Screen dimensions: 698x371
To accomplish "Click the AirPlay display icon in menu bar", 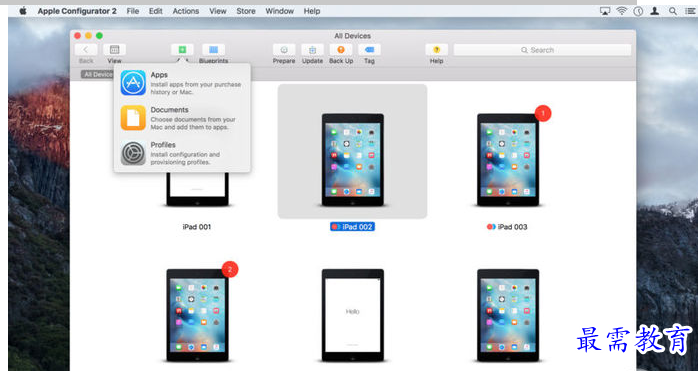I will click(605, 11).
